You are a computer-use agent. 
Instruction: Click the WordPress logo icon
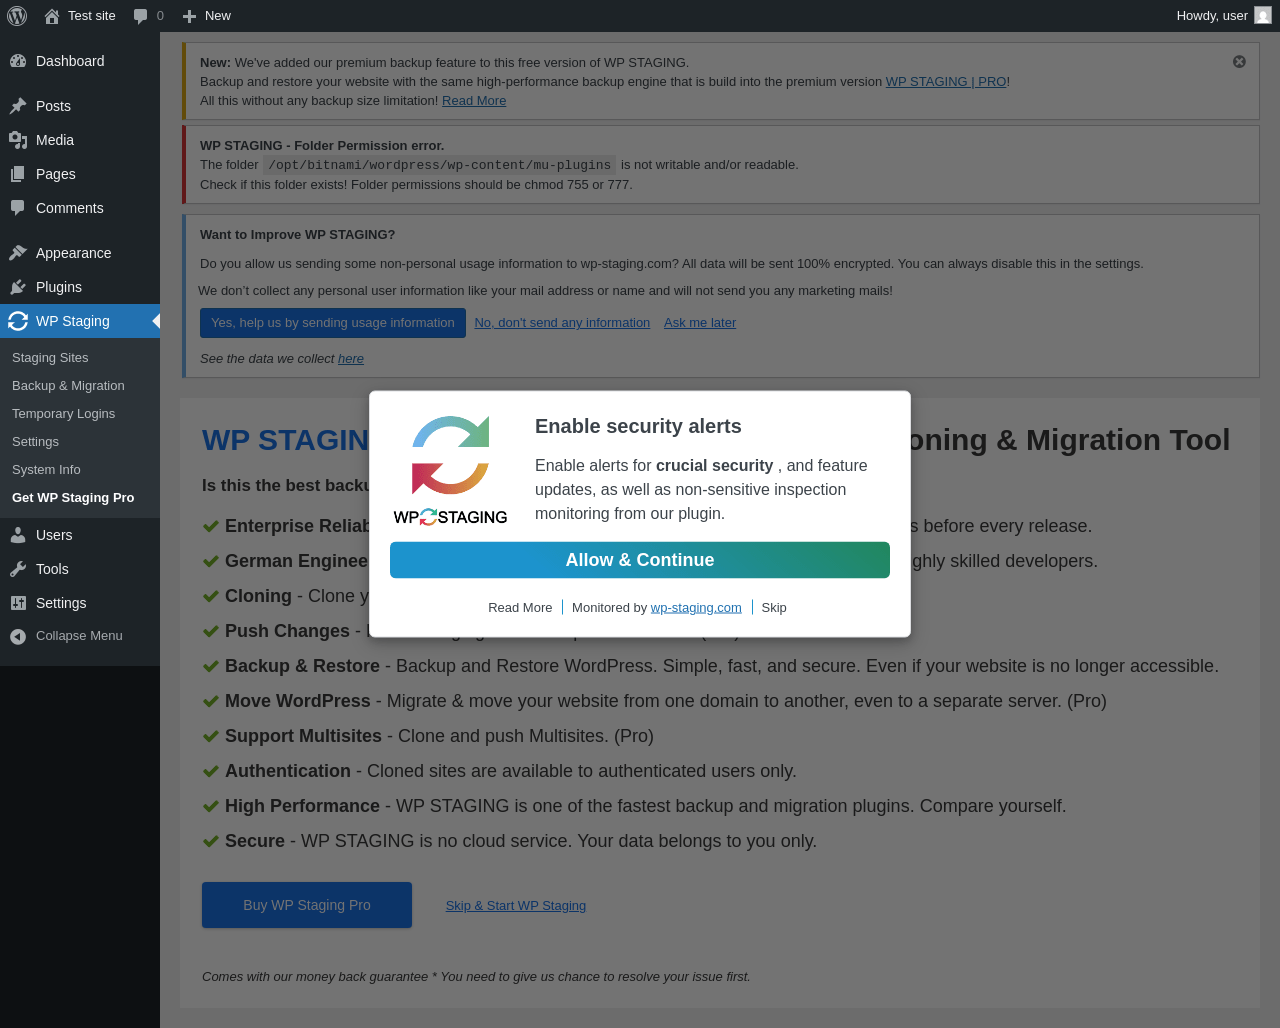(17, 16)
